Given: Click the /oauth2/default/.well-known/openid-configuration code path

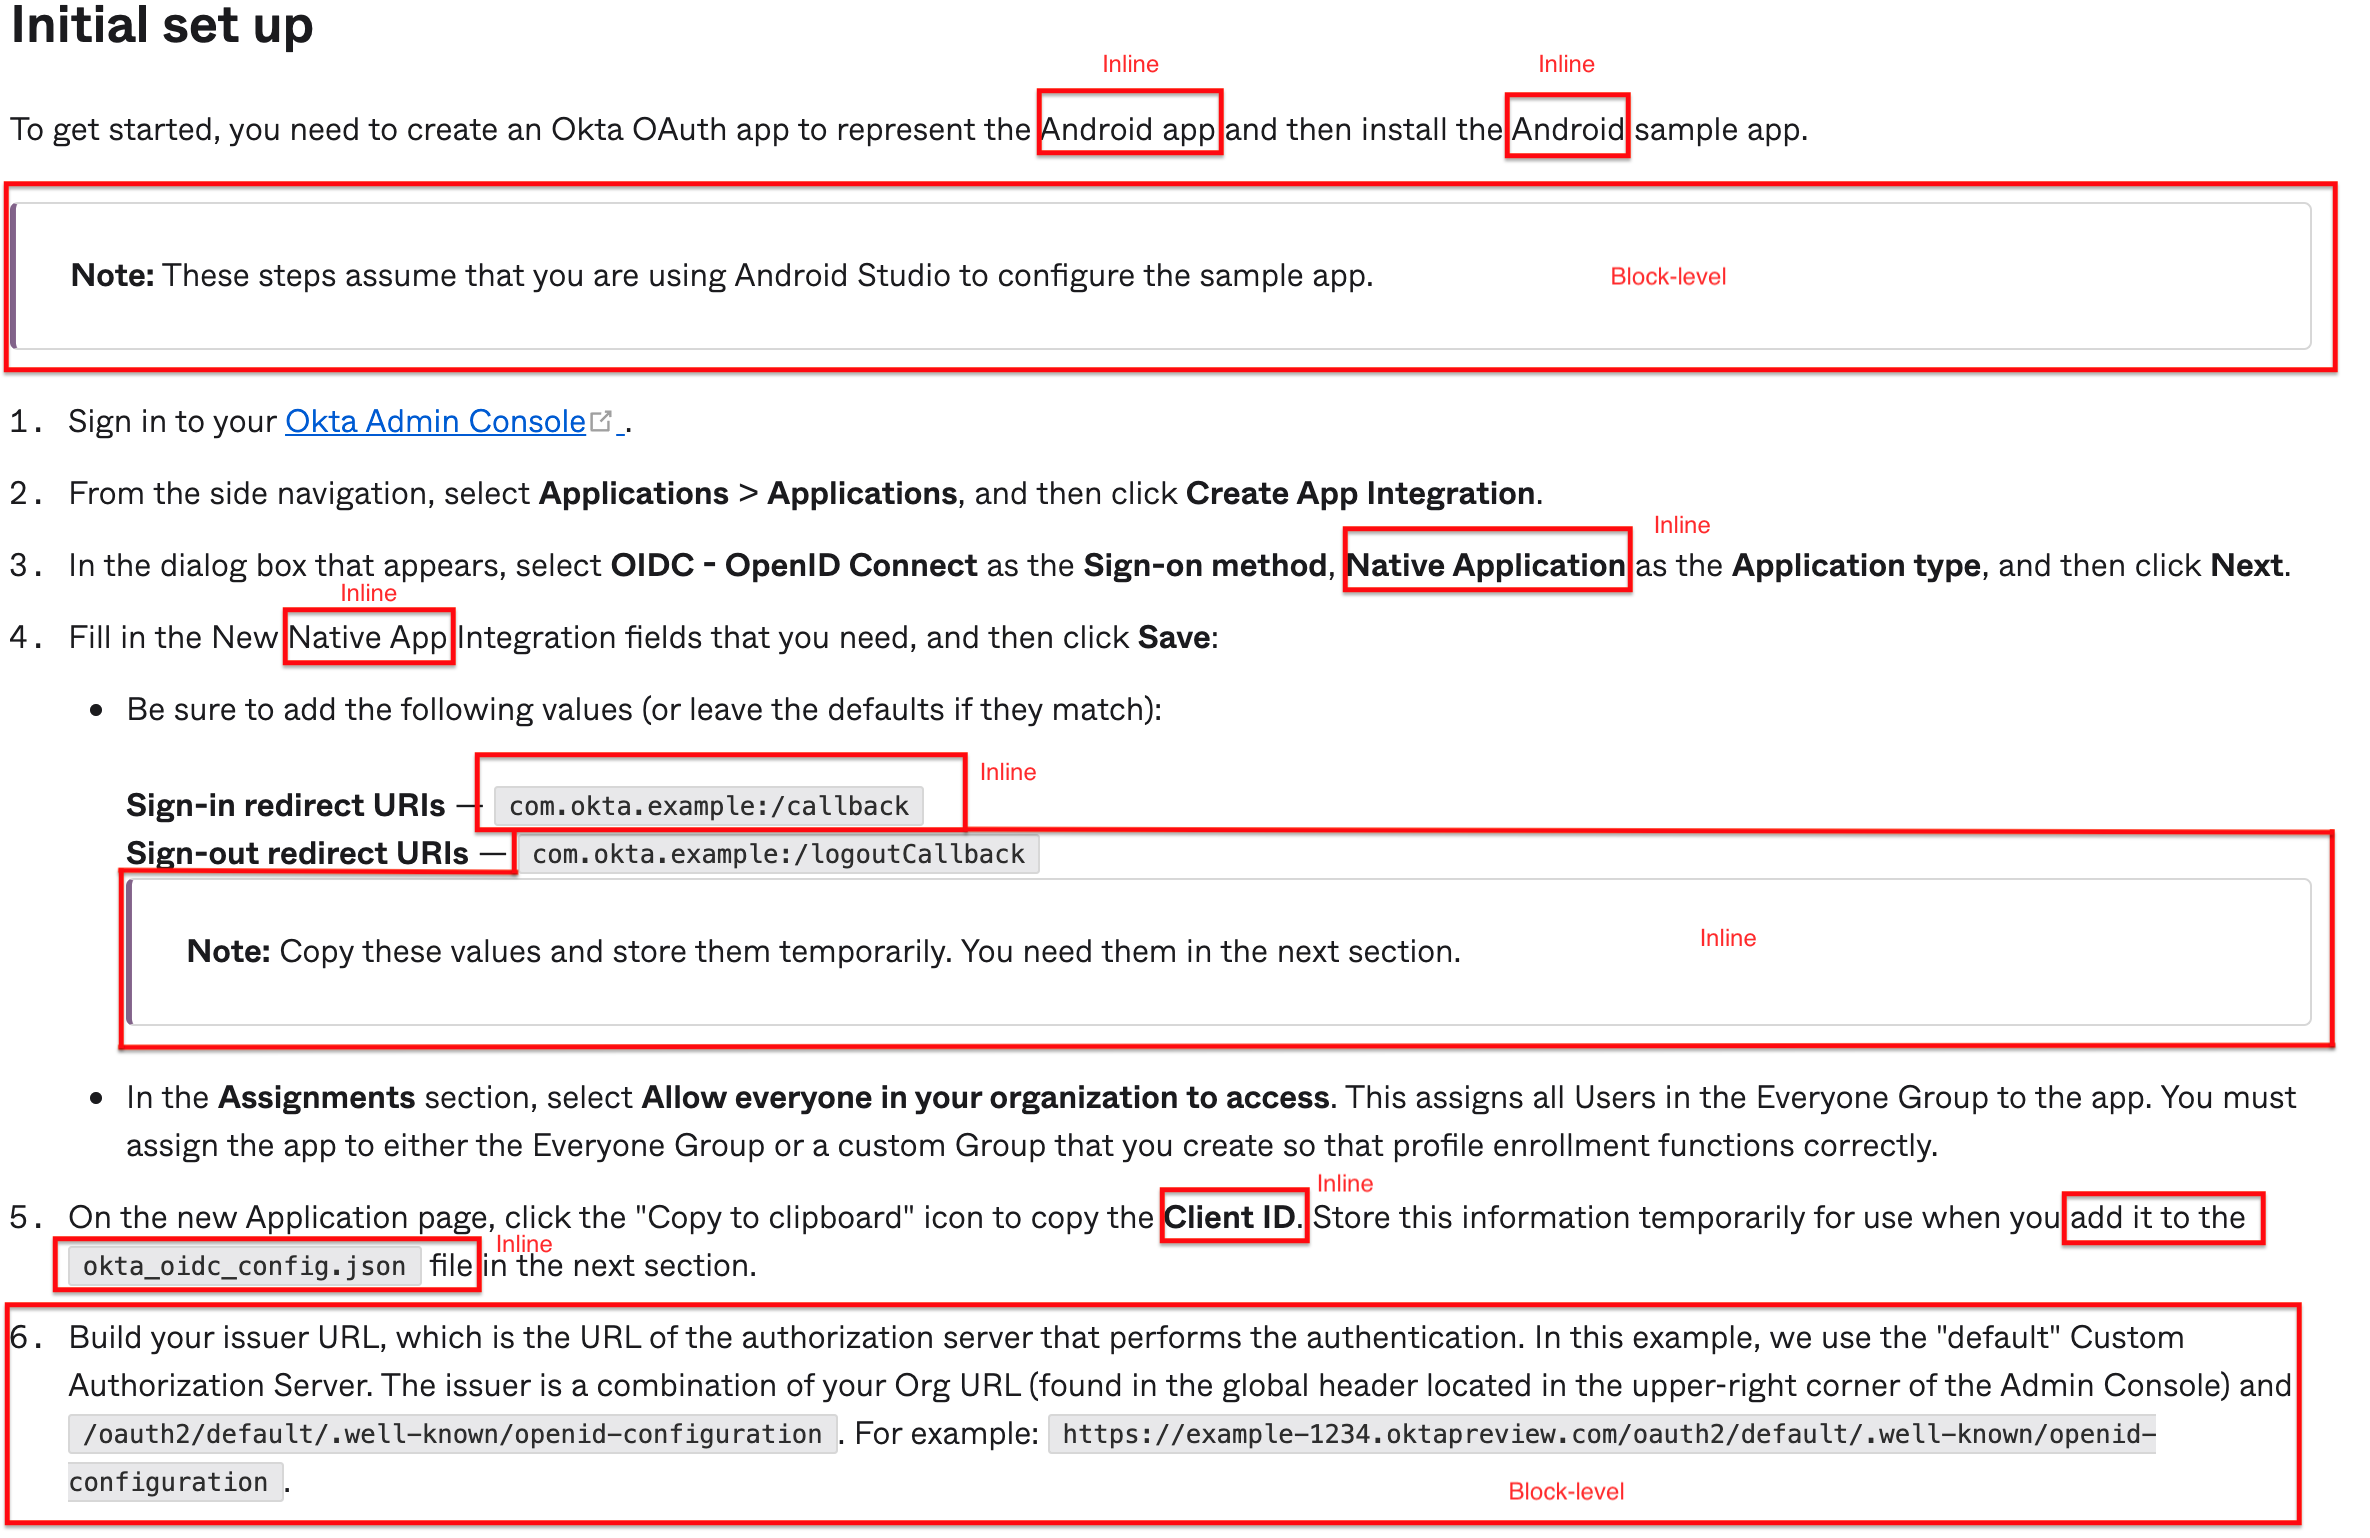Looking at the screenshot, I should (452, 1434).
